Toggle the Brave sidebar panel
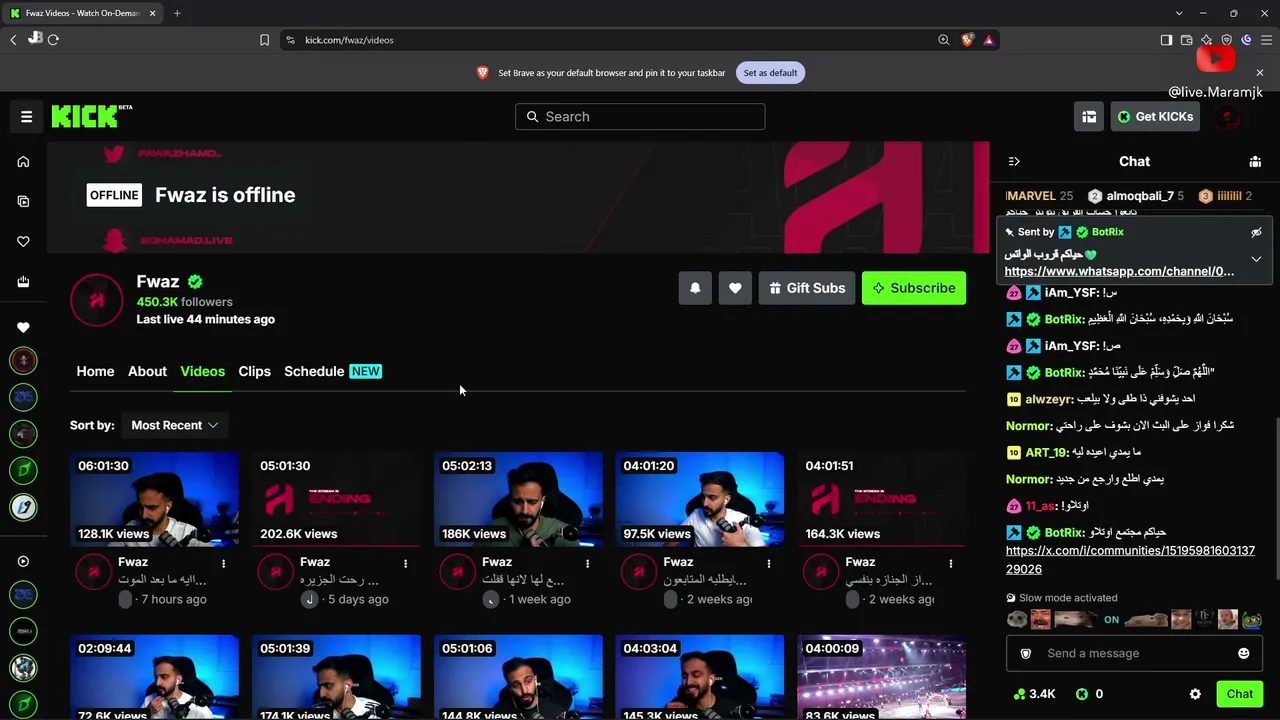Image resolution: width=1280 pixels, height=720 pixels. click(x=1166, y=40)
